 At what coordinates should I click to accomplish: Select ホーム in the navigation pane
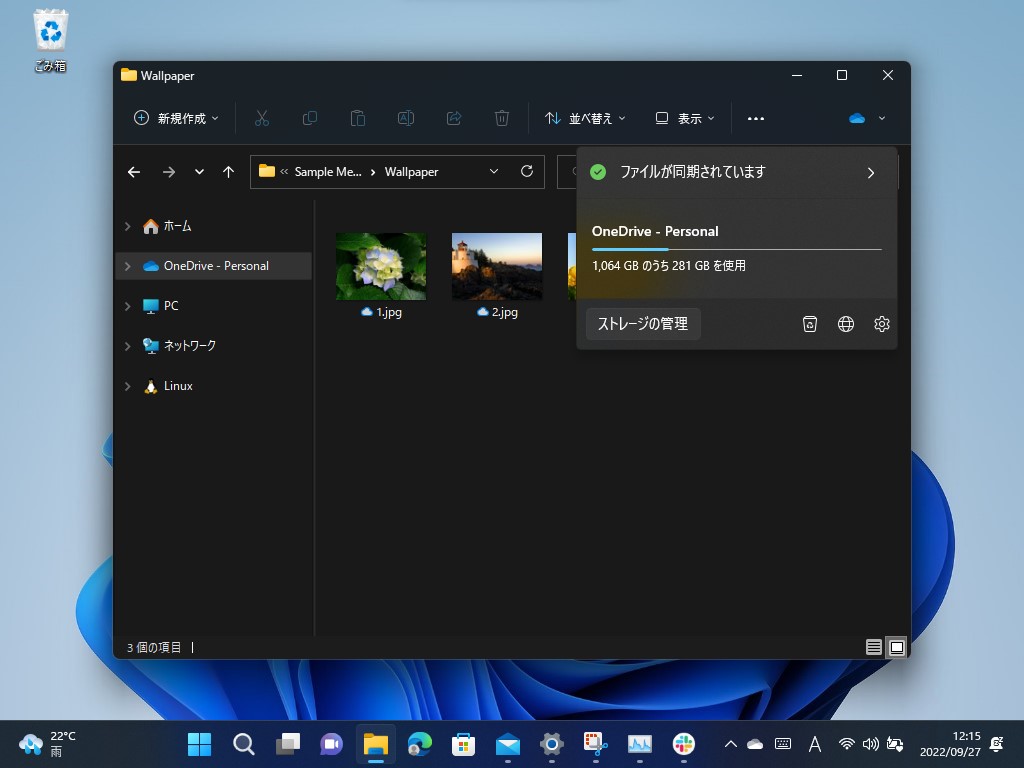click(214, 226)
